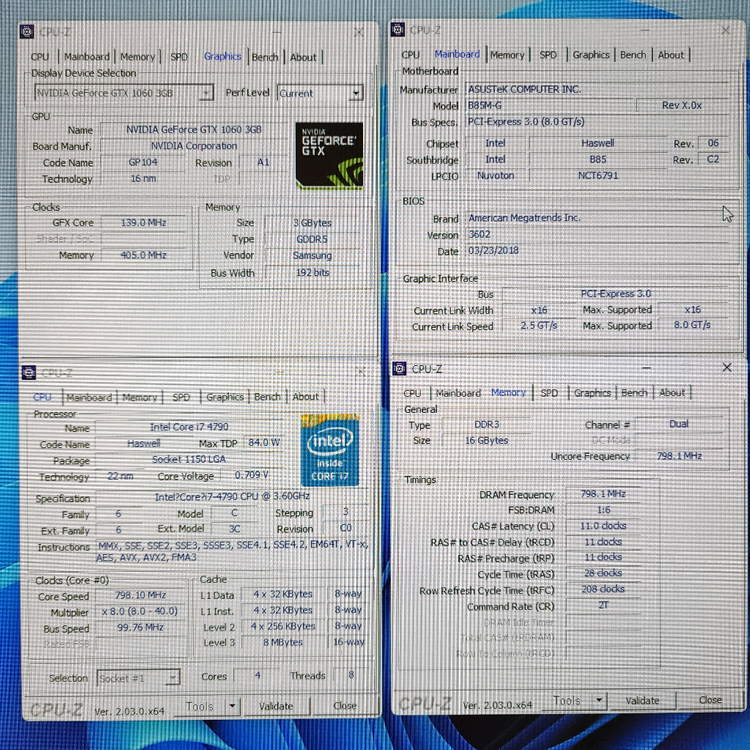Screen dimensions: 750x750
Task: Click LPCIO model value NCT6791
Action: (598, 176)
